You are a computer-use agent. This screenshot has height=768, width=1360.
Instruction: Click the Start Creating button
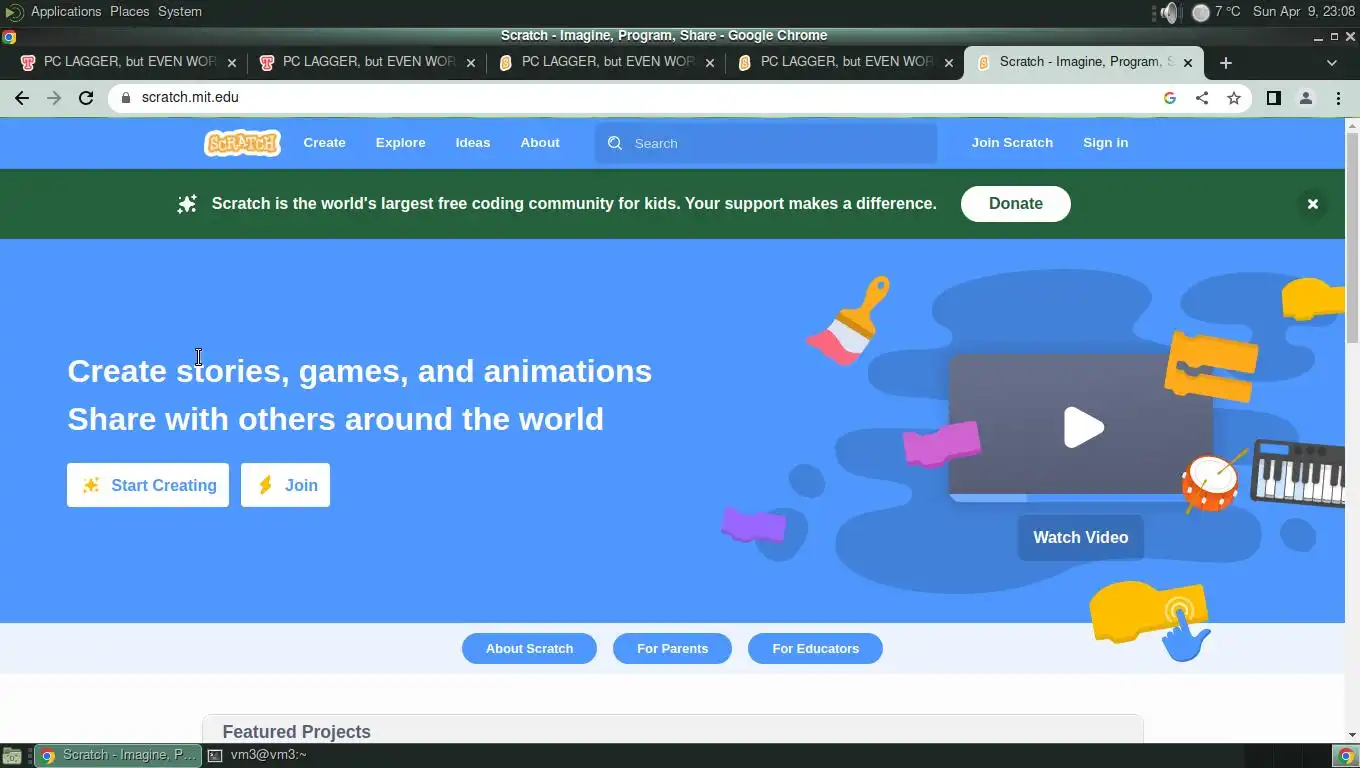click(x=148, y=485)
